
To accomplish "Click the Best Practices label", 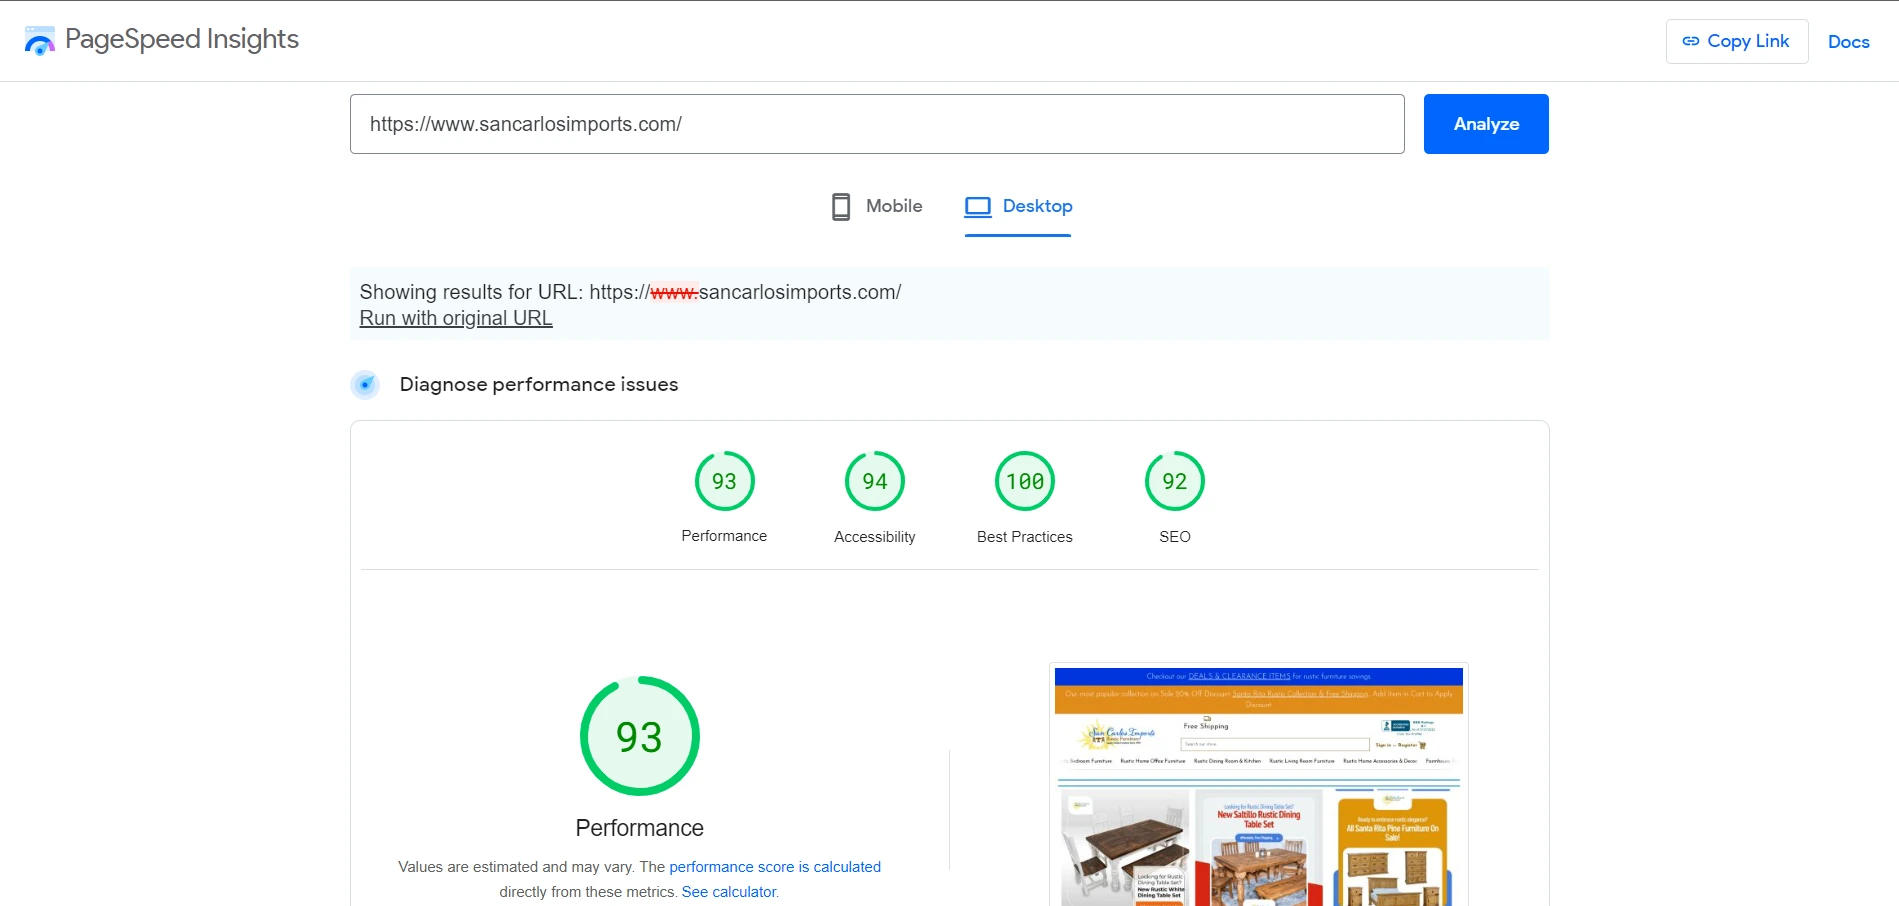I will [x=1024, y=537].
